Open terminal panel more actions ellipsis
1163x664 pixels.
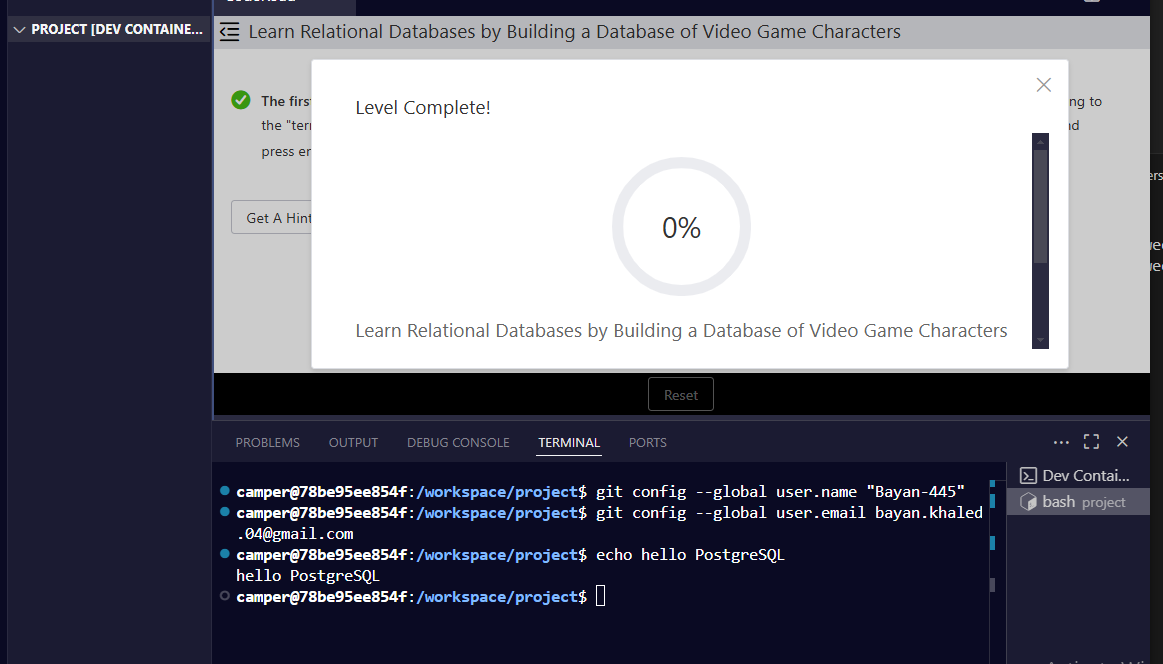(1061, 442)
